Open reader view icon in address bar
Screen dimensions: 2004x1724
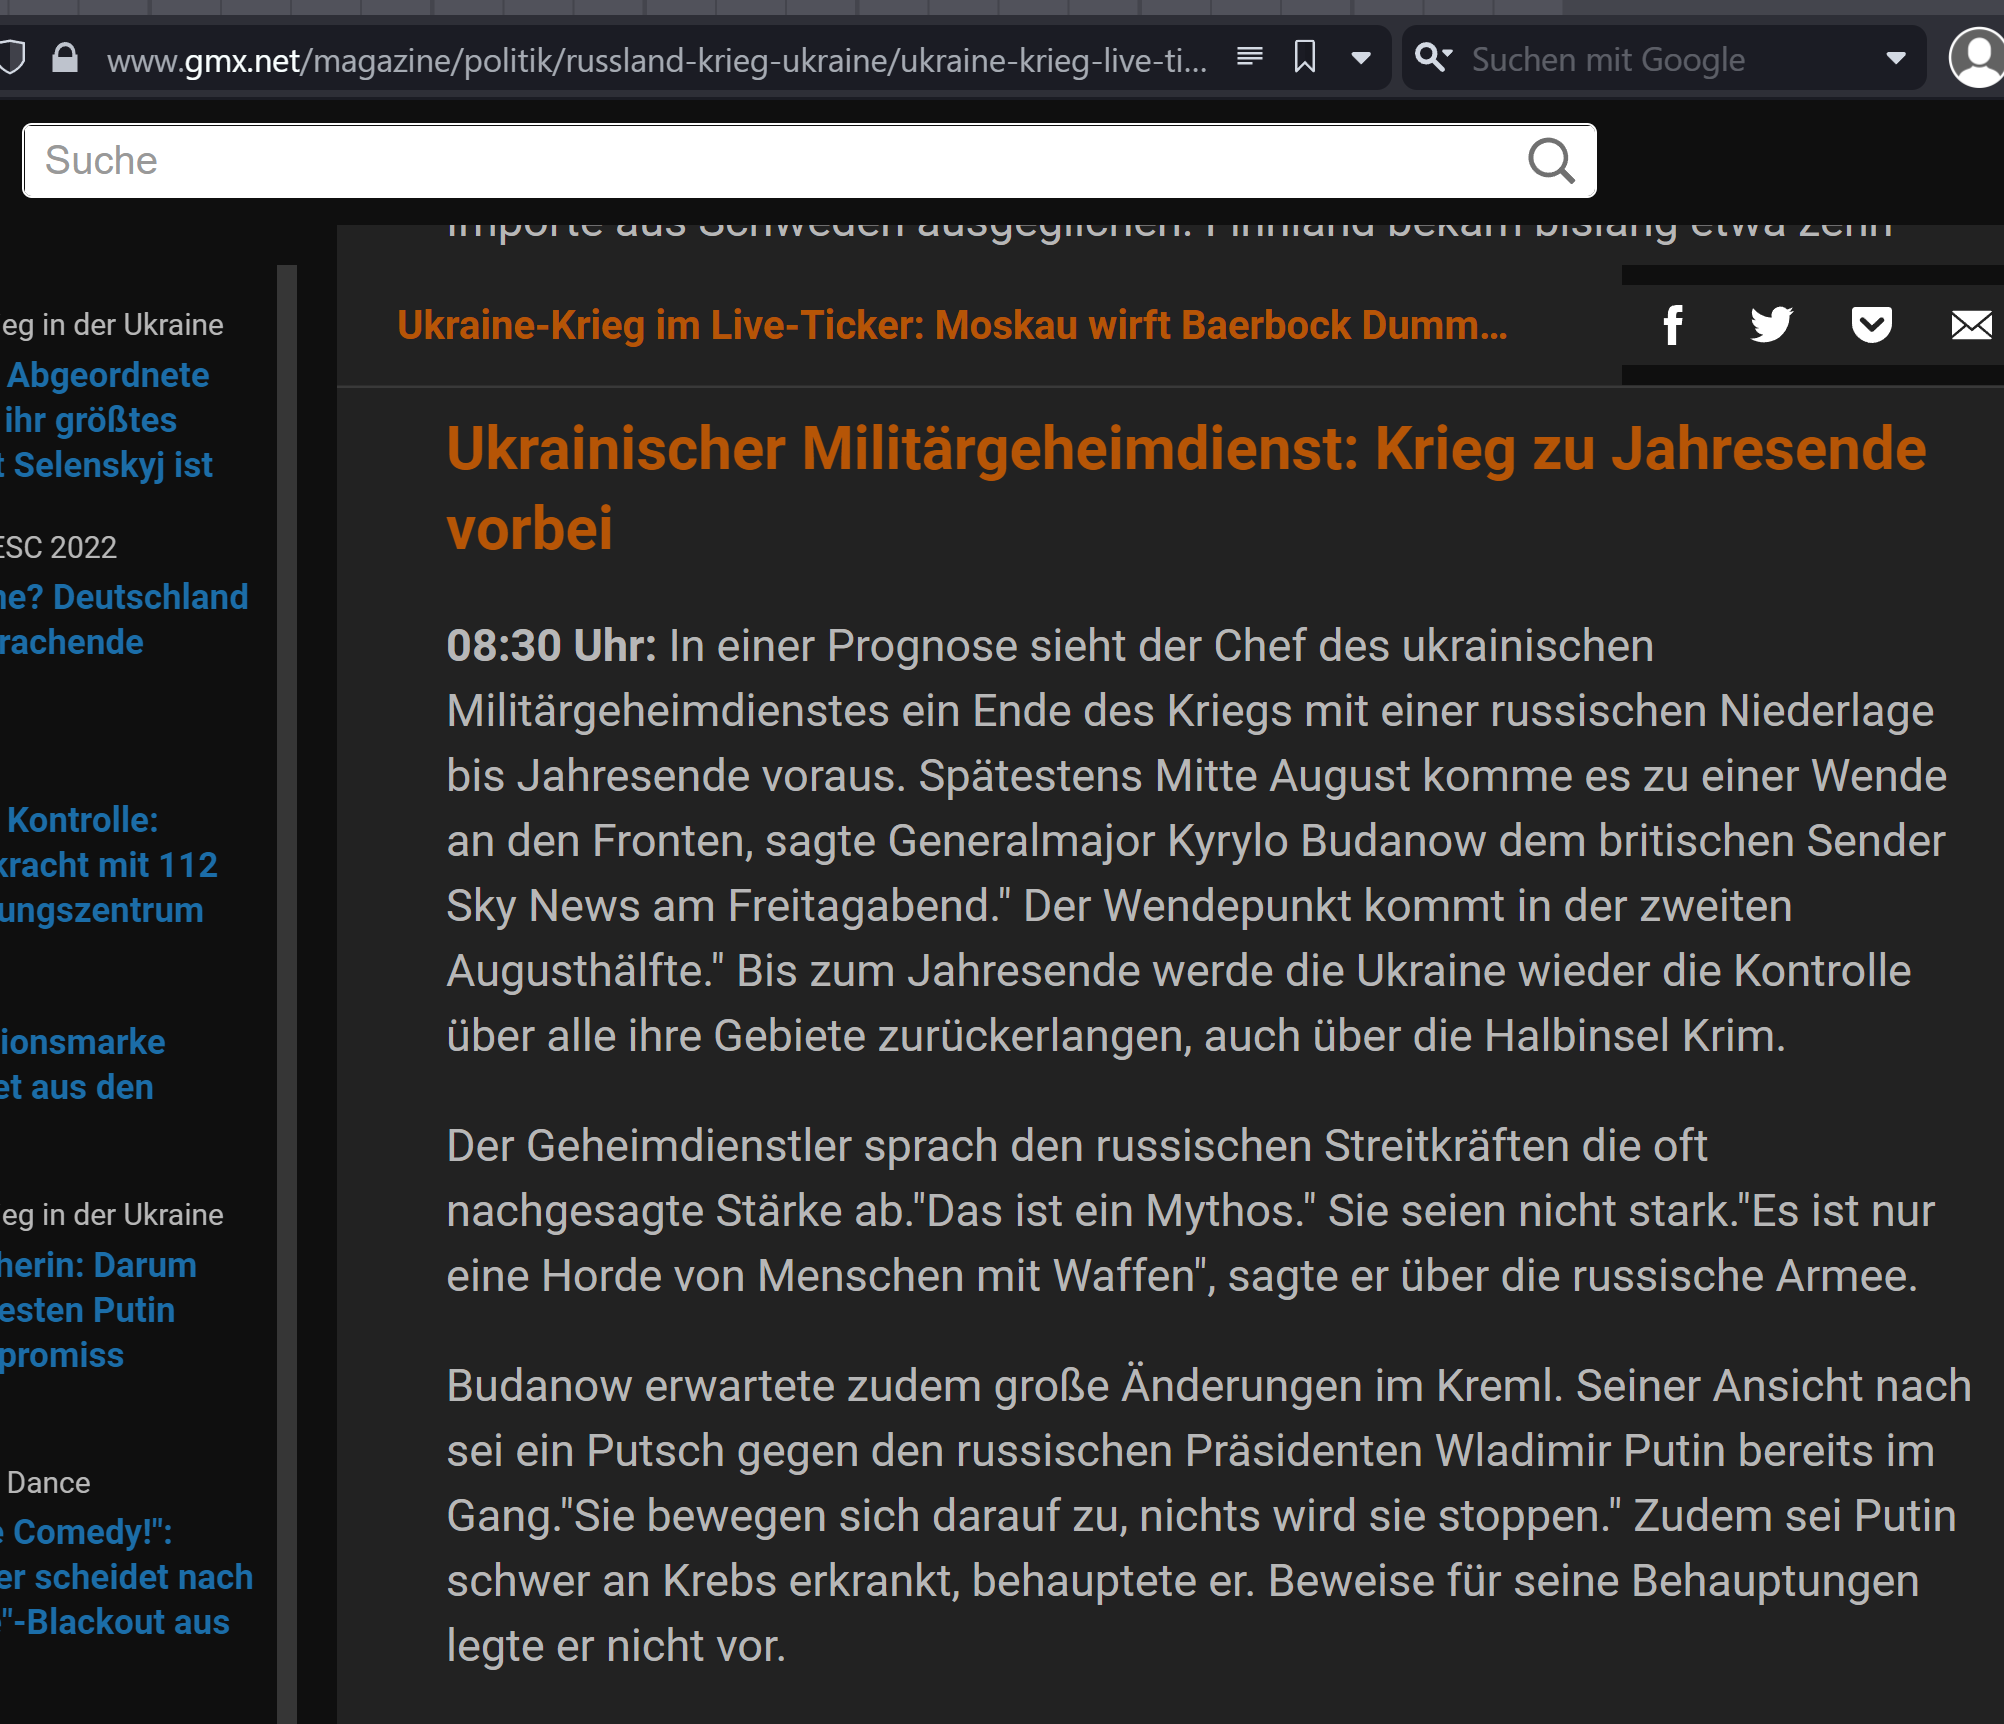1249,57
